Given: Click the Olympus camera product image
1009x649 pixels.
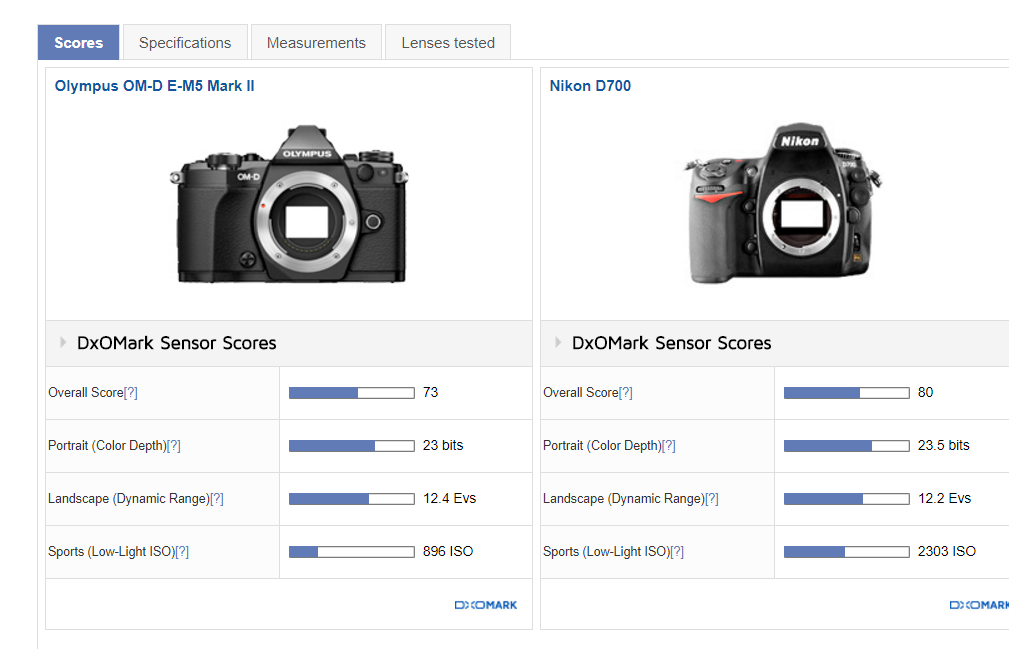Looking at the screenshot, I should click(x=289, y=204).
